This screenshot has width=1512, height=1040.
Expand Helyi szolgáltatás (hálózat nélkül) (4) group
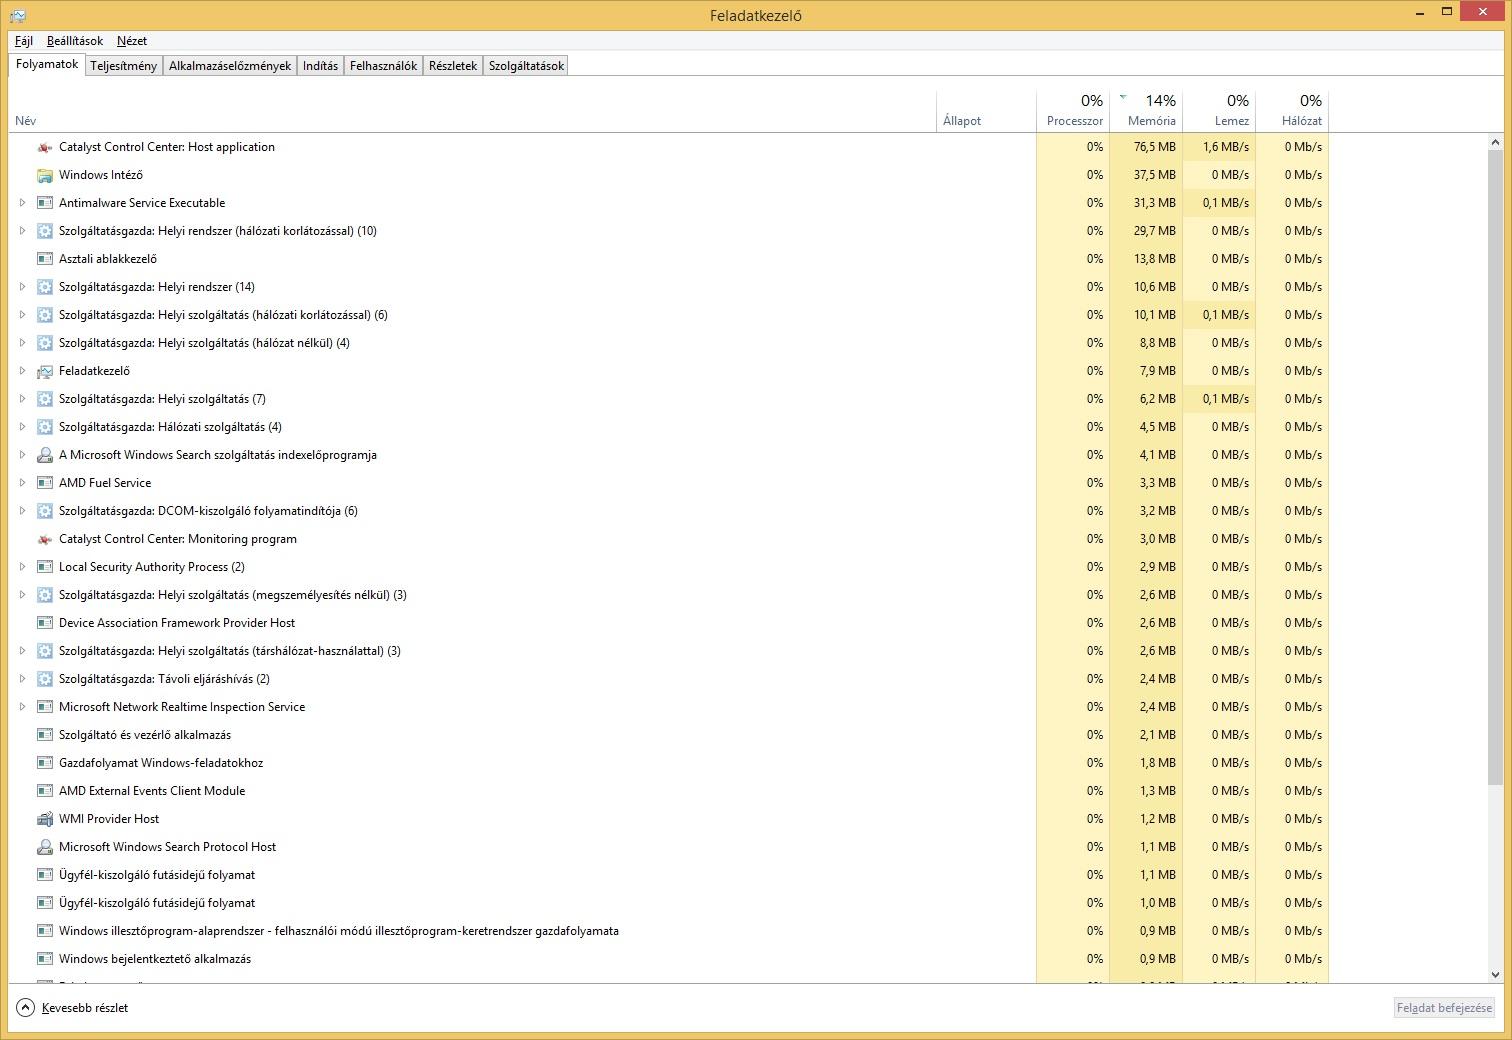tap(22, 343)
